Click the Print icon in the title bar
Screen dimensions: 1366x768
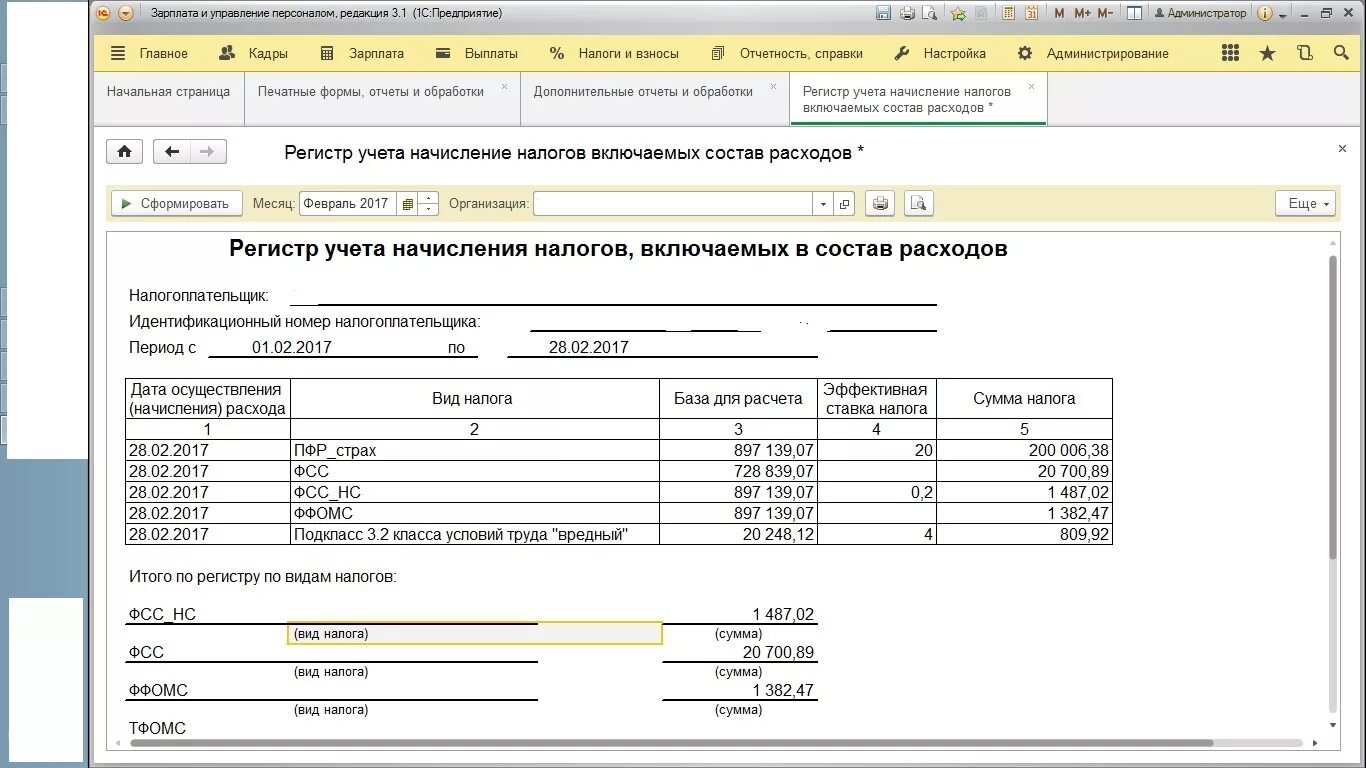coord(907,13)
